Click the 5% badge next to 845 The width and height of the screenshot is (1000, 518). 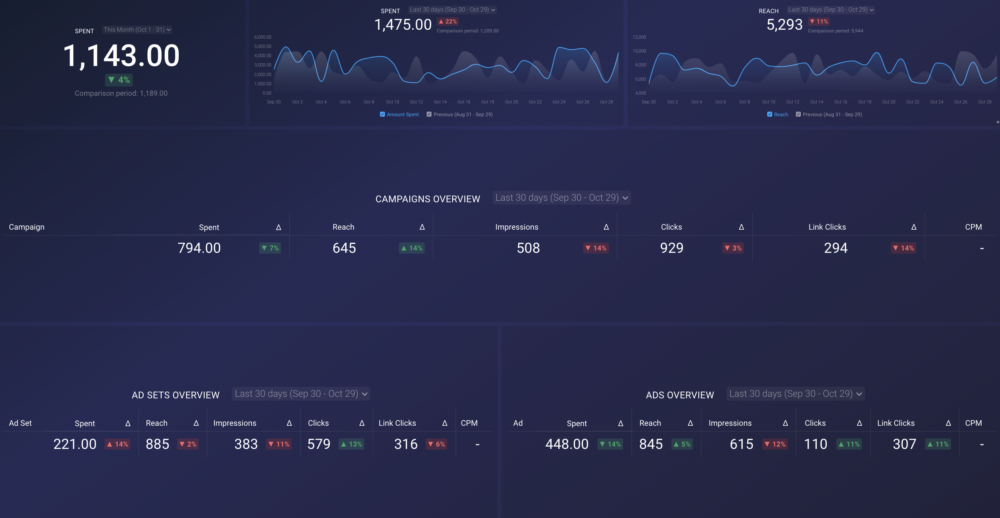click(x=682, y=444)
